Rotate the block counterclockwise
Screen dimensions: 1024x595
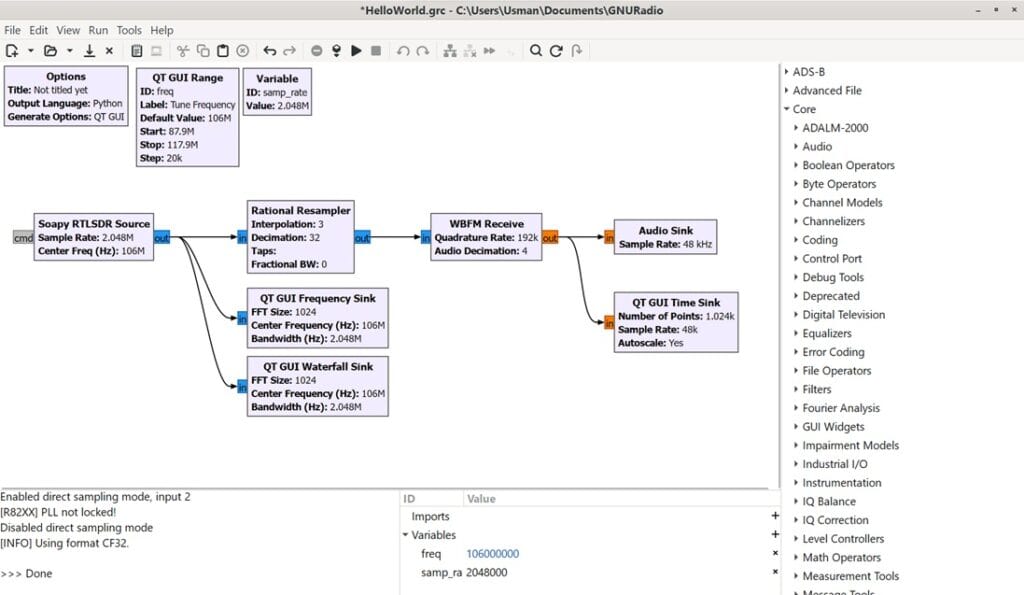[x=402, y=50]
